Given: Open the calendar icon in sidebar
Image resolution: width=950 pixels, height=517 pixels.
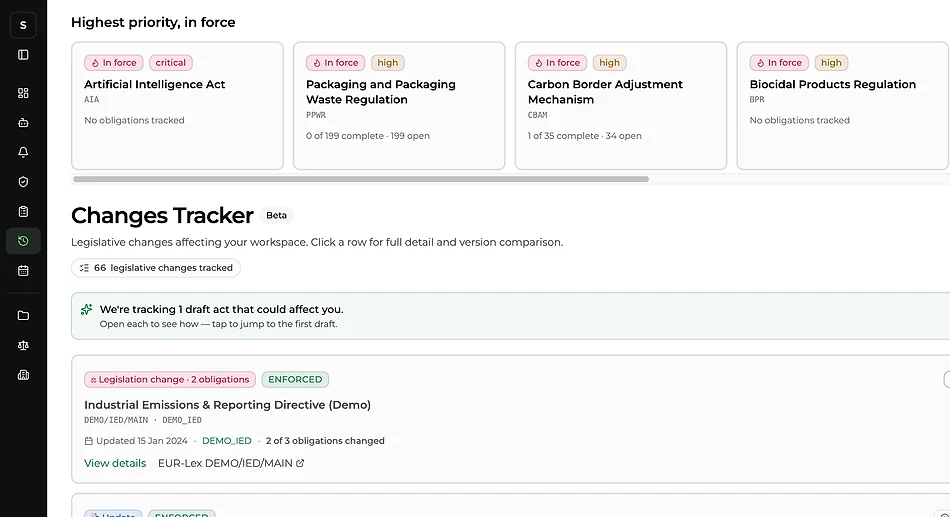Looking at the screenshot, I should pos(23,271).
